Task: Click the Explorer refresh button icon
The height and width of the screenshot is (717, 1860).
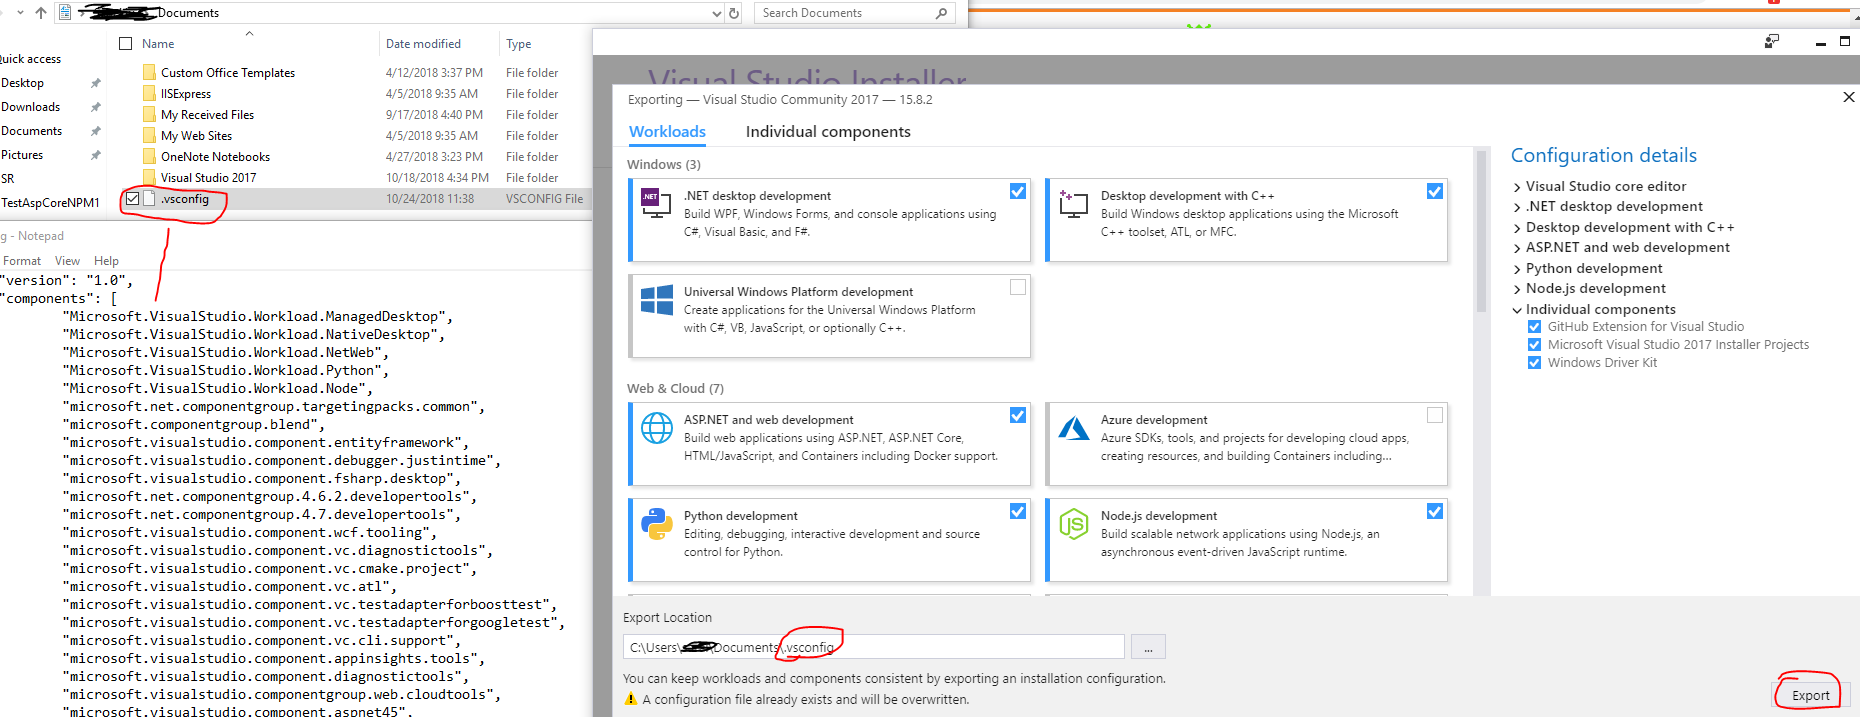Action: (734, 13)
